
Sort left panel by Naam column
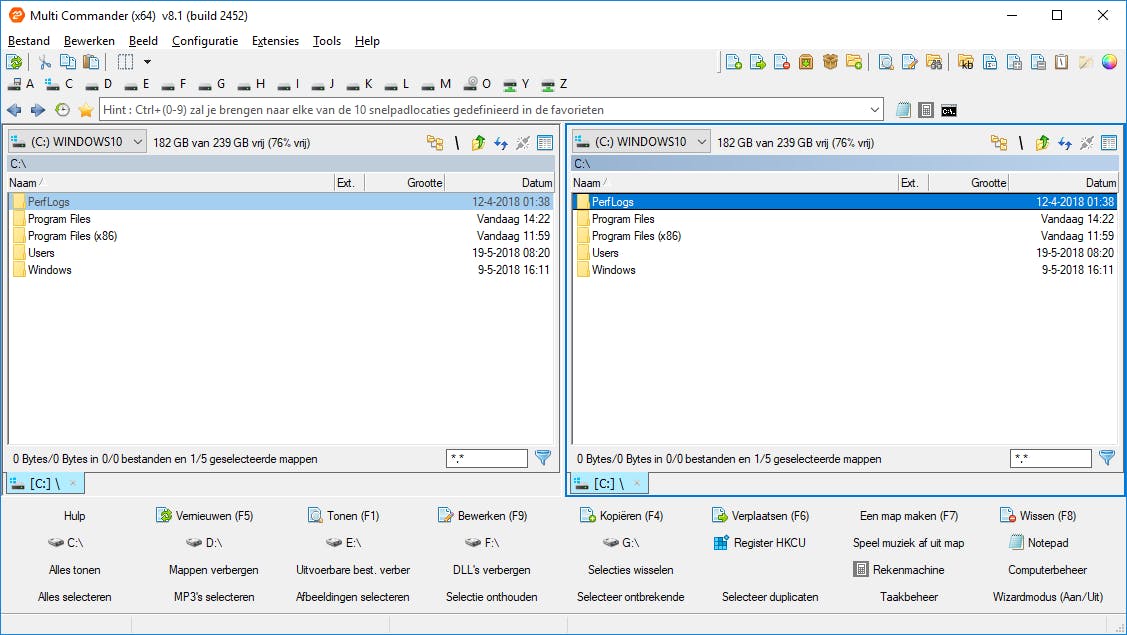(x=171, y=183)
